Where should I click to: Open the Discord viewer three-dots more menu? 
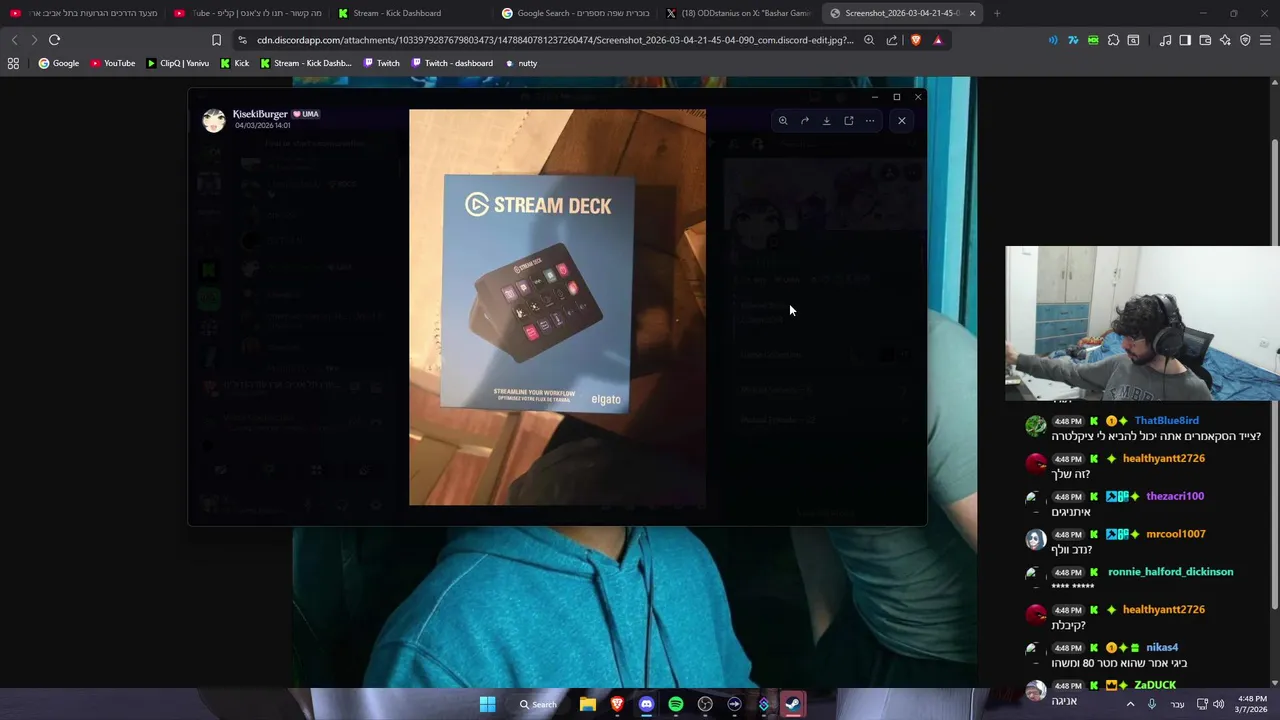pyautogui.click(x=870, y=121)
